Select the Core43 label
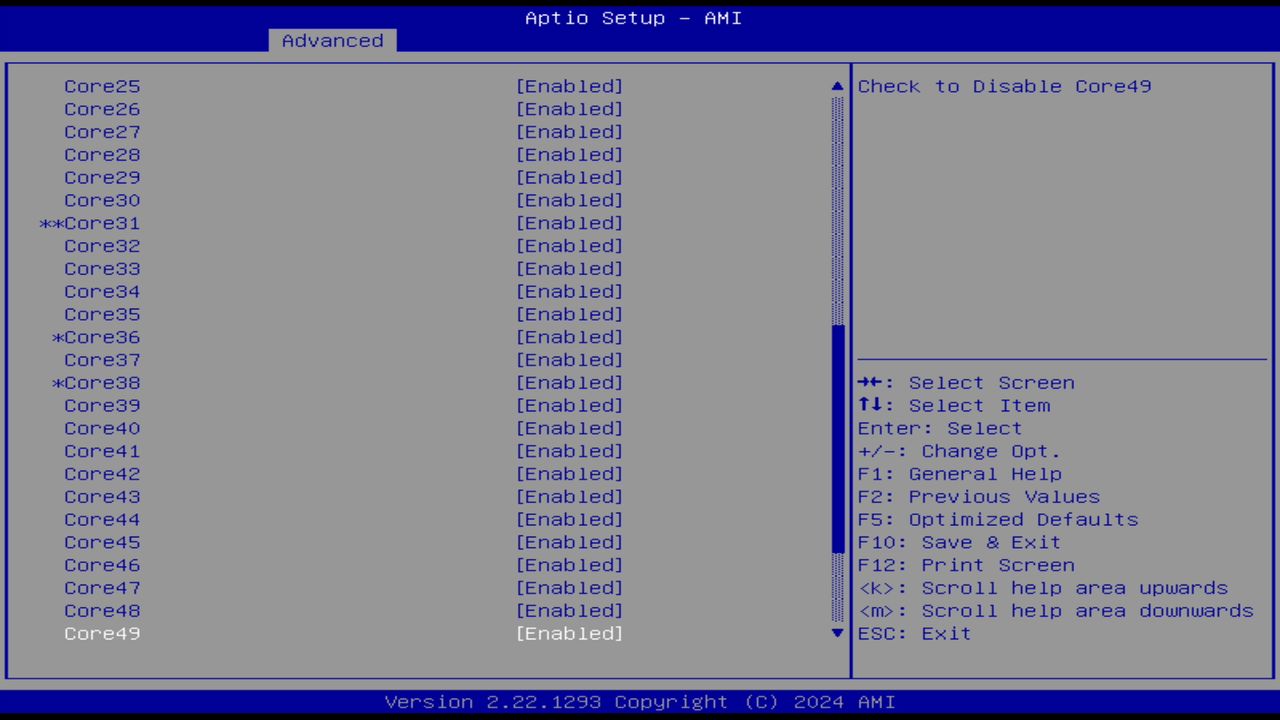Image resolution: width=1280 pixels, height=720 pixels. click(102, 497)
